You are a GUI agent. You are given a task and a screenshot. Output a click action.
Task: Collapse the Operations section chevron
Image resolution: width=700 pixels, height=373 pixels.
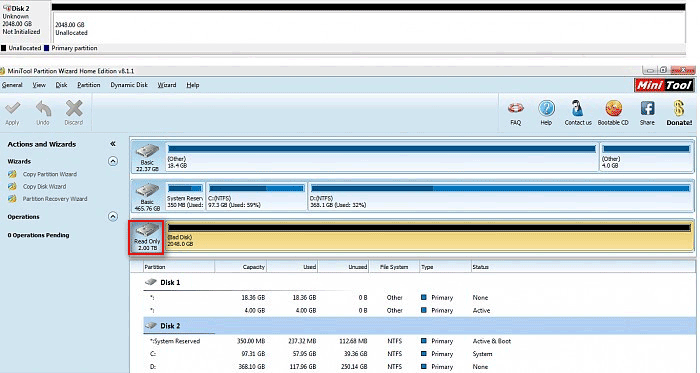click(113, 217)
